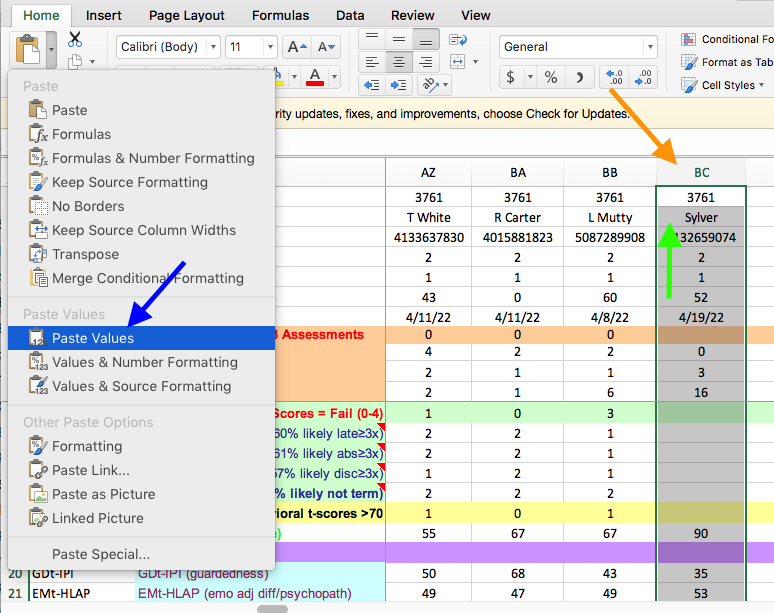Image resolution: width=774 pixels, height=613 pixels.
Task: Open the Cell Styles dropdown
Action: (x=728, y=85)
